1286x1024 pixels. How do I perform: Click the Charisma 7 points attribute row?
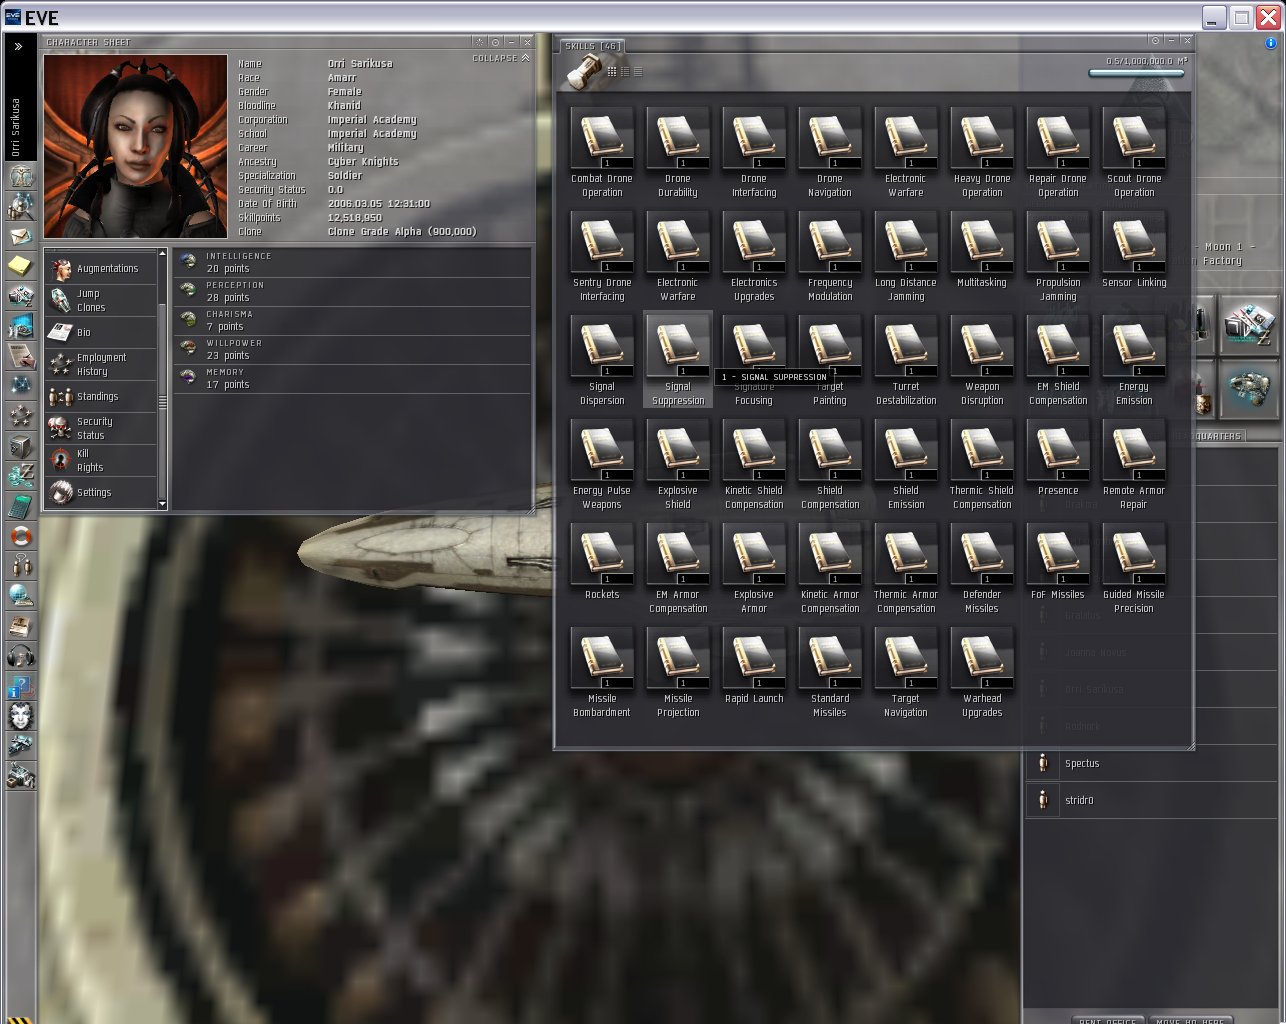(x=352, y=321)
